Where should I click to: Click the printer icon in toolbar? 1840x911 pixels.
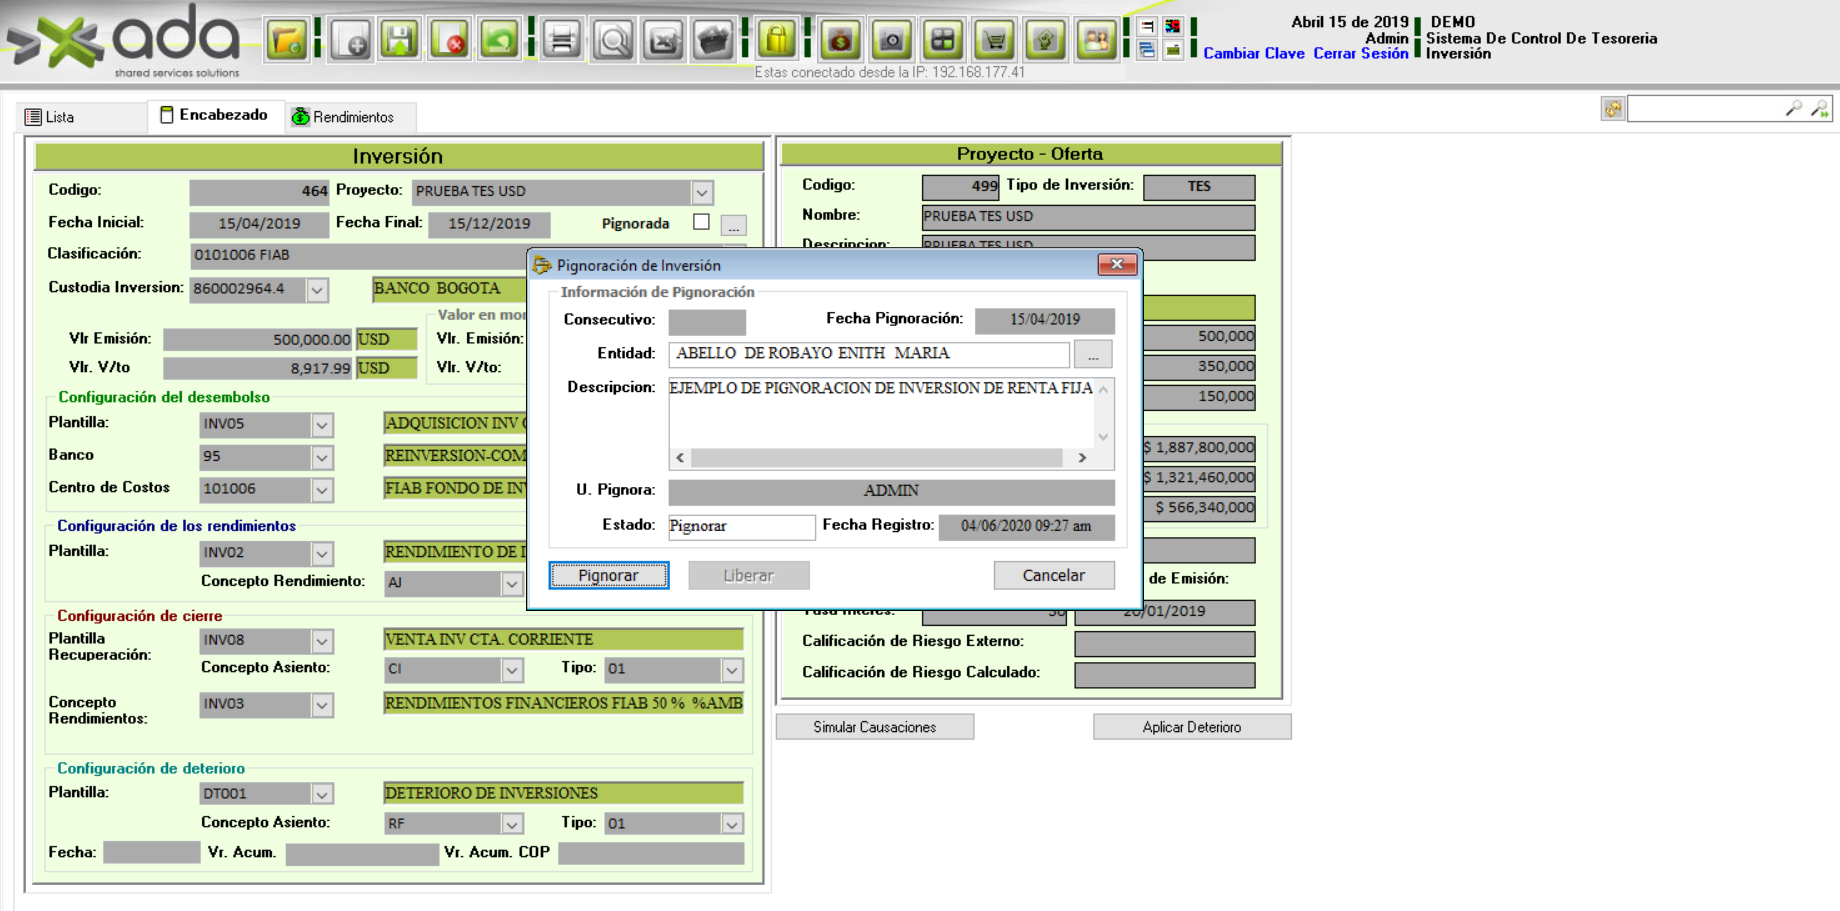[x=562, y=40]
